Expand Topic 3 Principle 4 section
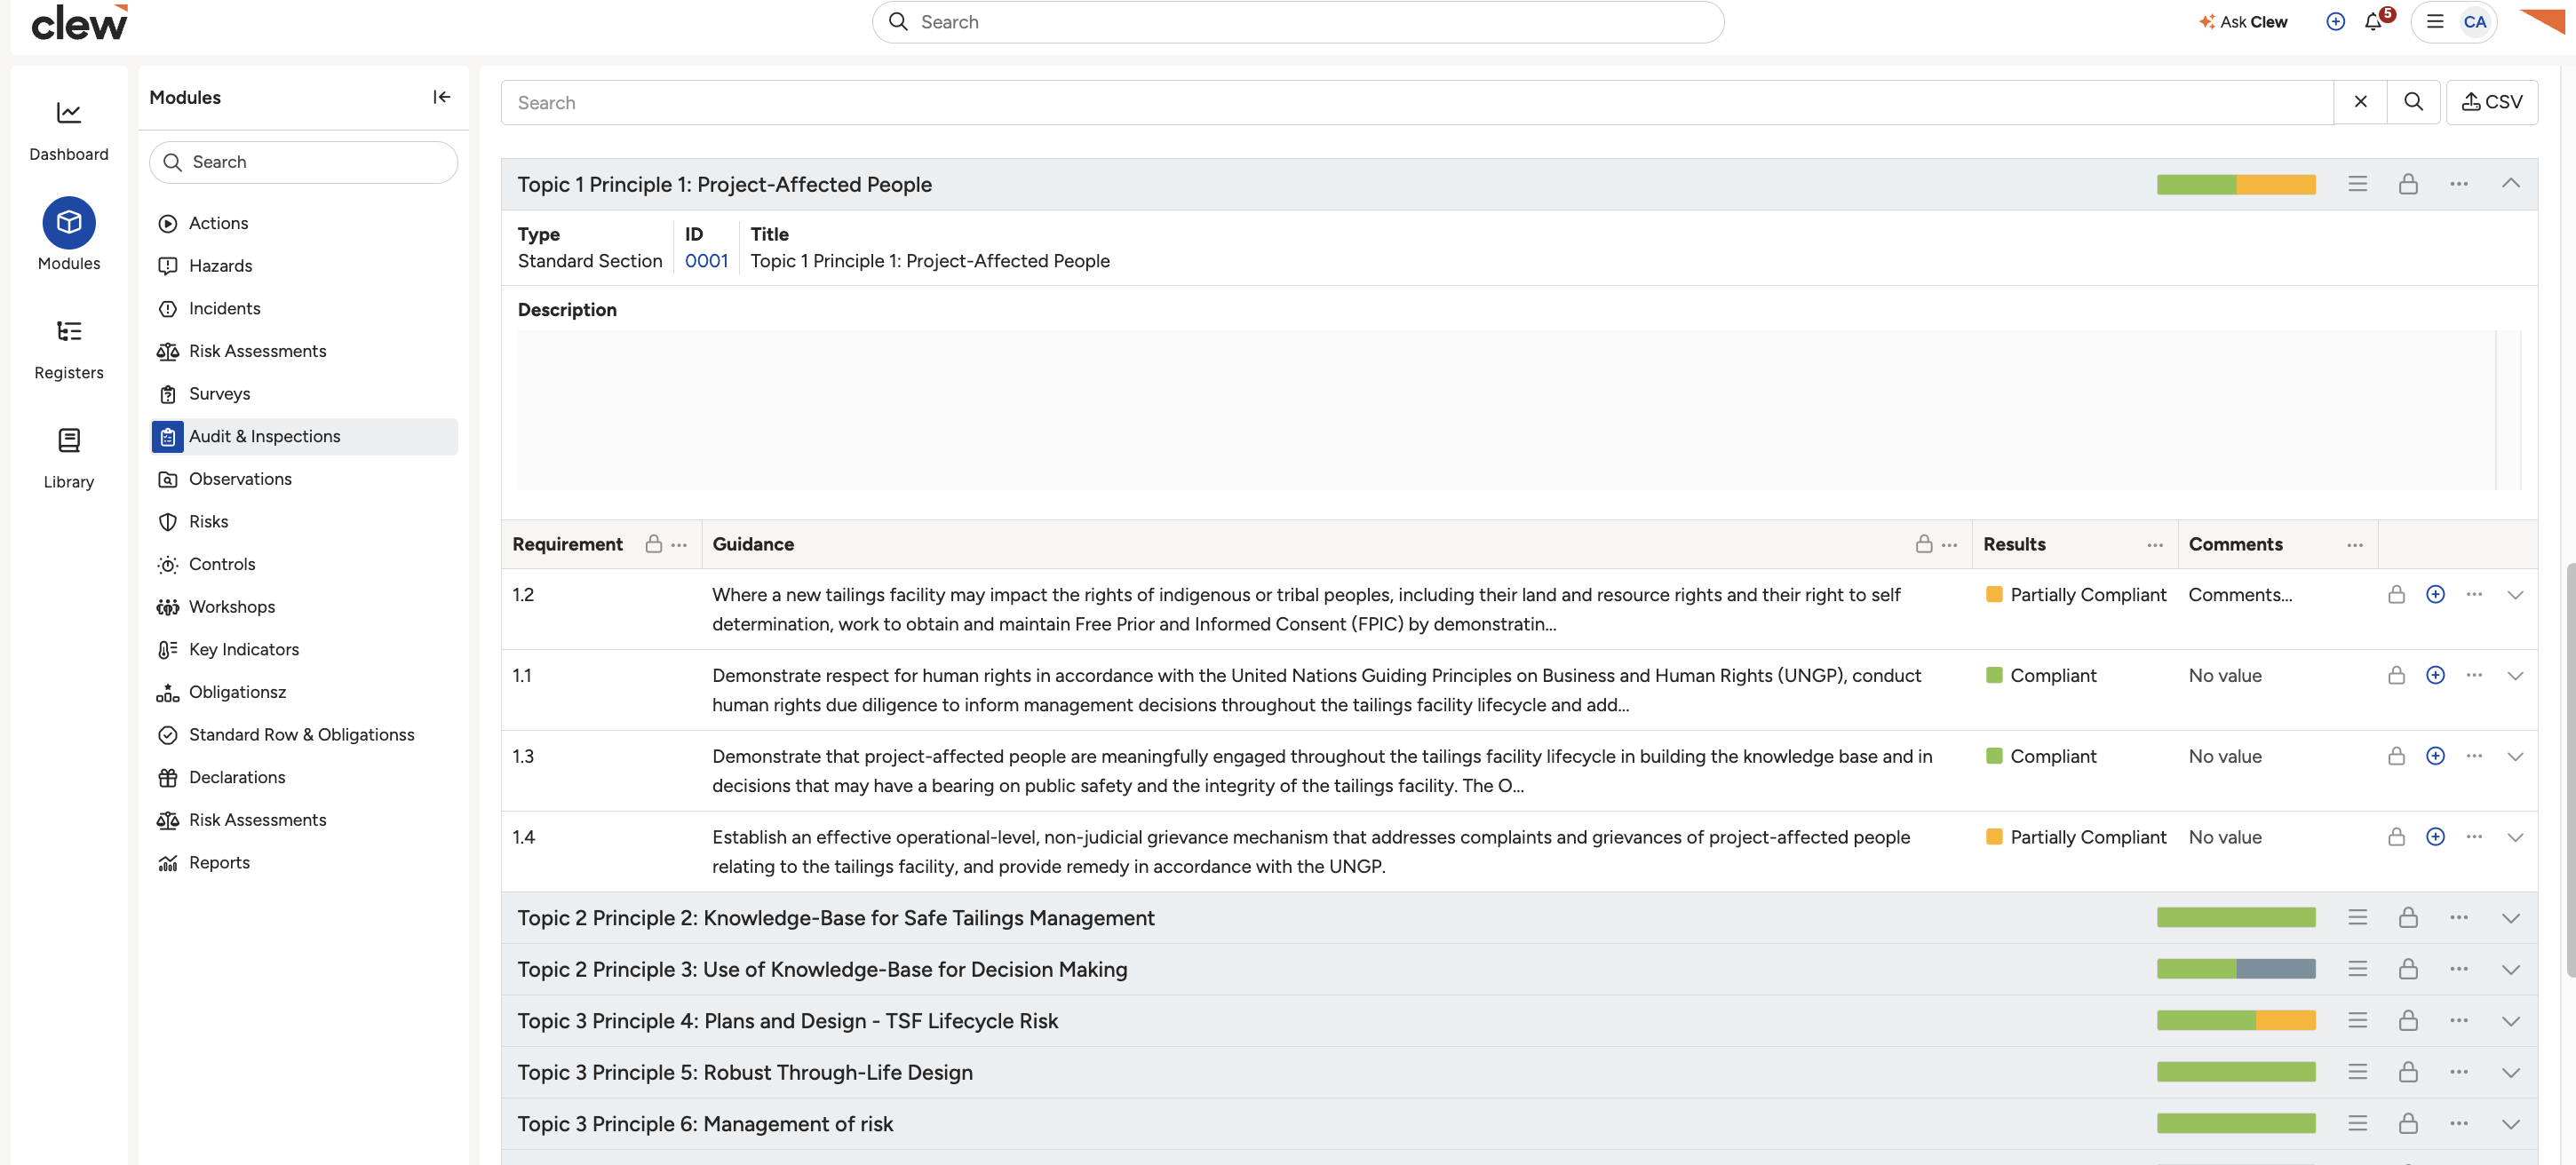Image resolution: width=2576 pixels, height=1165 pixels. point(2510,1021)
